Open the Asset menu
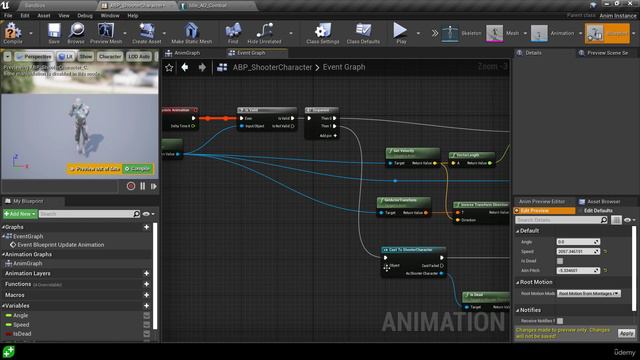 pos(44,16)
